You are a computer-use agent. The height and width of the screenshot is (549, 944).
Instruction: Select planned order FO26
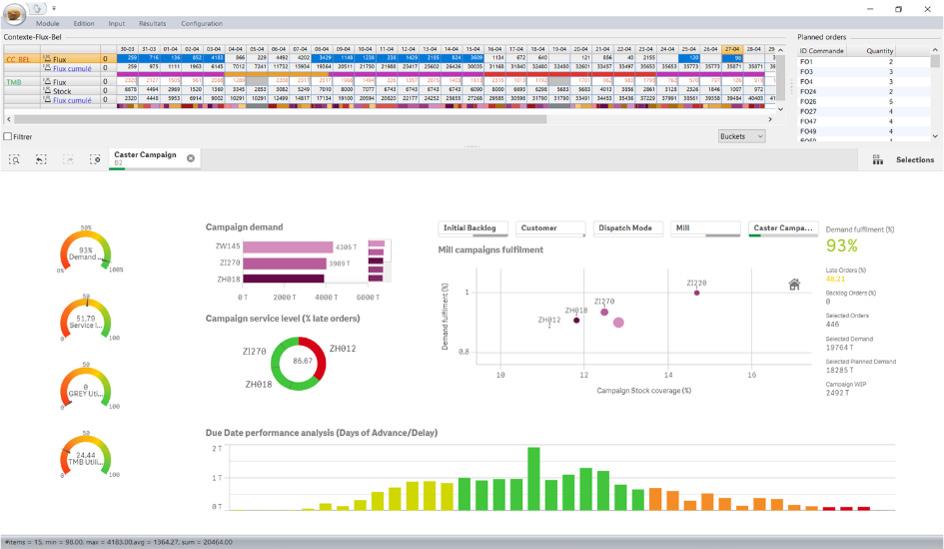click(864, 102)
